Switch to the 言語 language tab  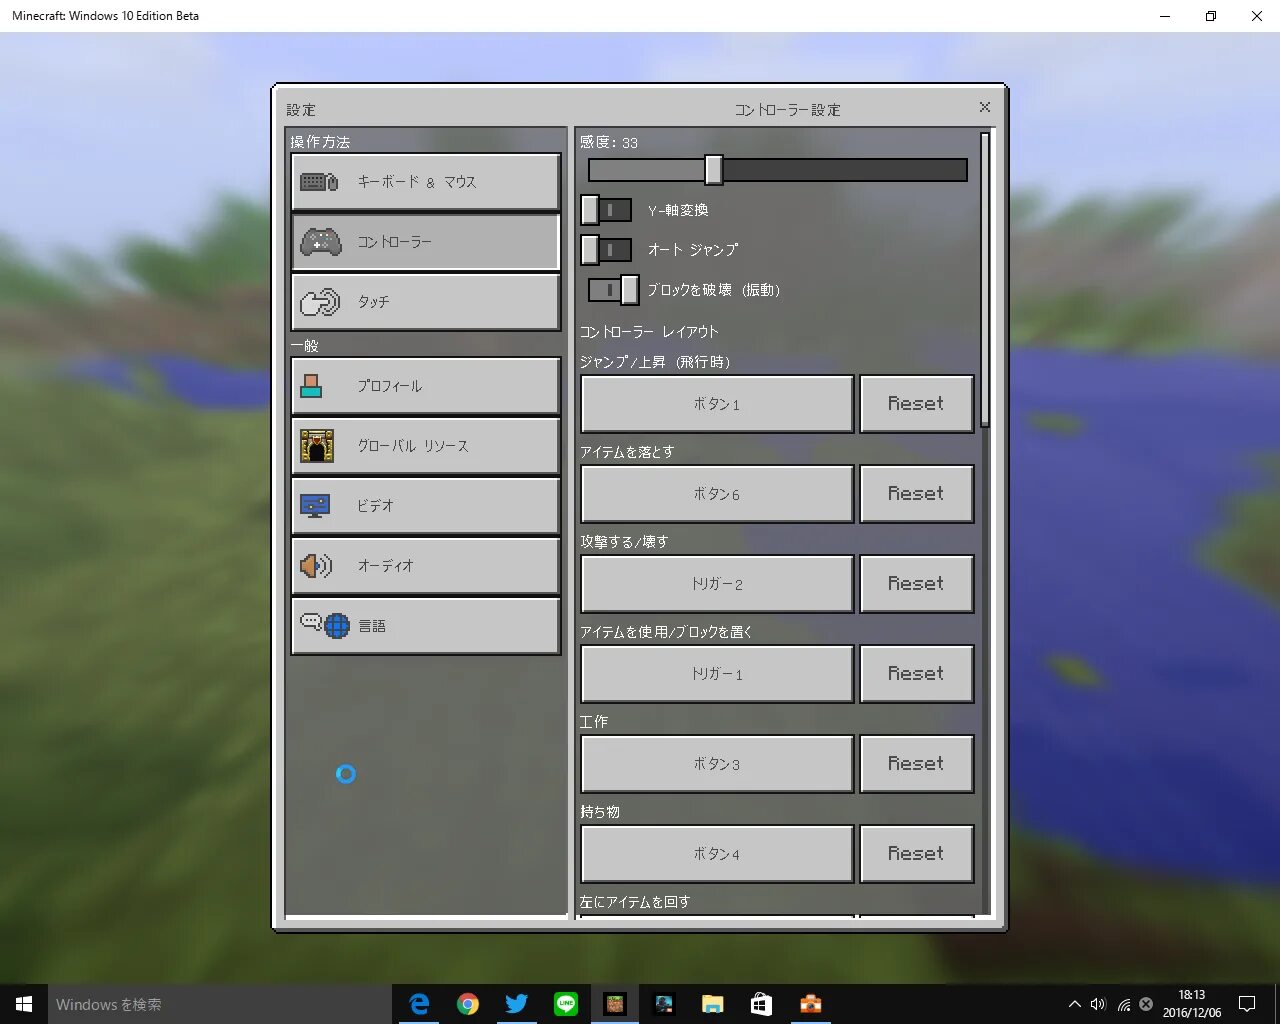point(426,626)
